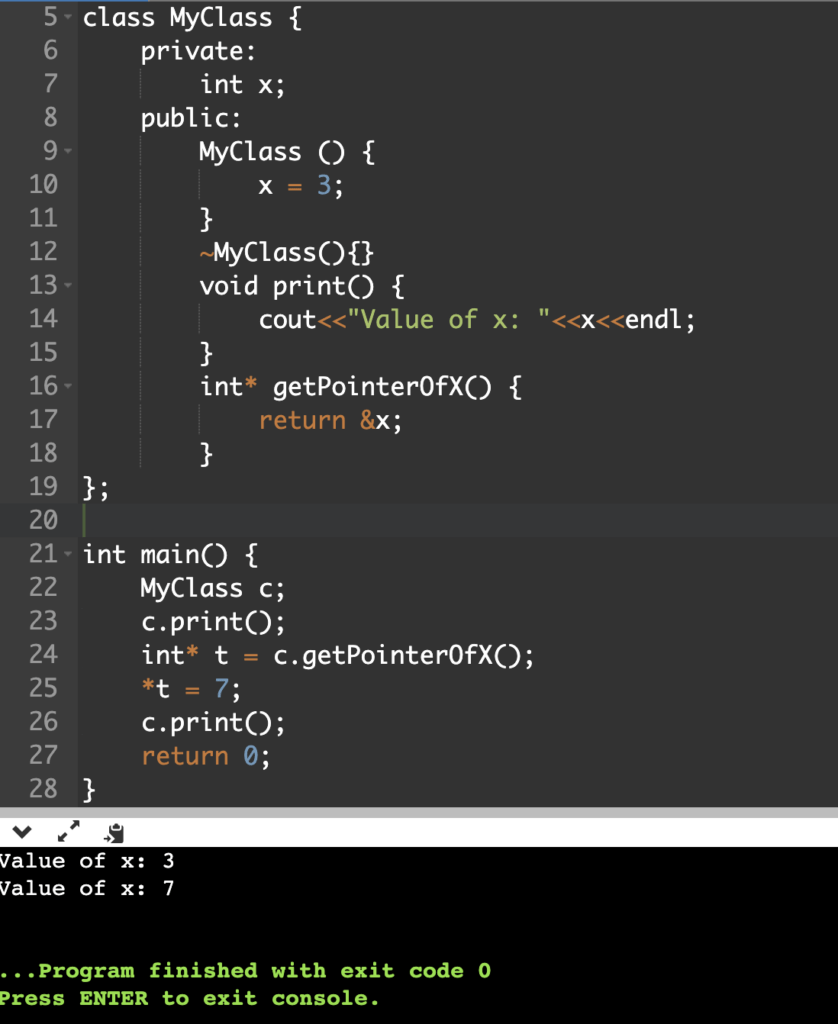Screen dimensions: 838x1024
Task: Click 'x = 3;' assignment in constructor
Action: coord(300,185)
